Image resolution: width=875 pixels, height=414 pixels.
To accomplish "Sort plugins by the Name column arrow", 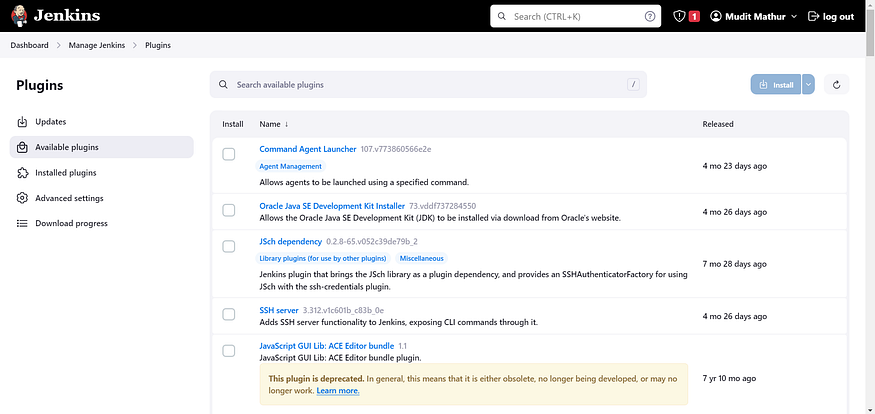I will coord(287,124).
